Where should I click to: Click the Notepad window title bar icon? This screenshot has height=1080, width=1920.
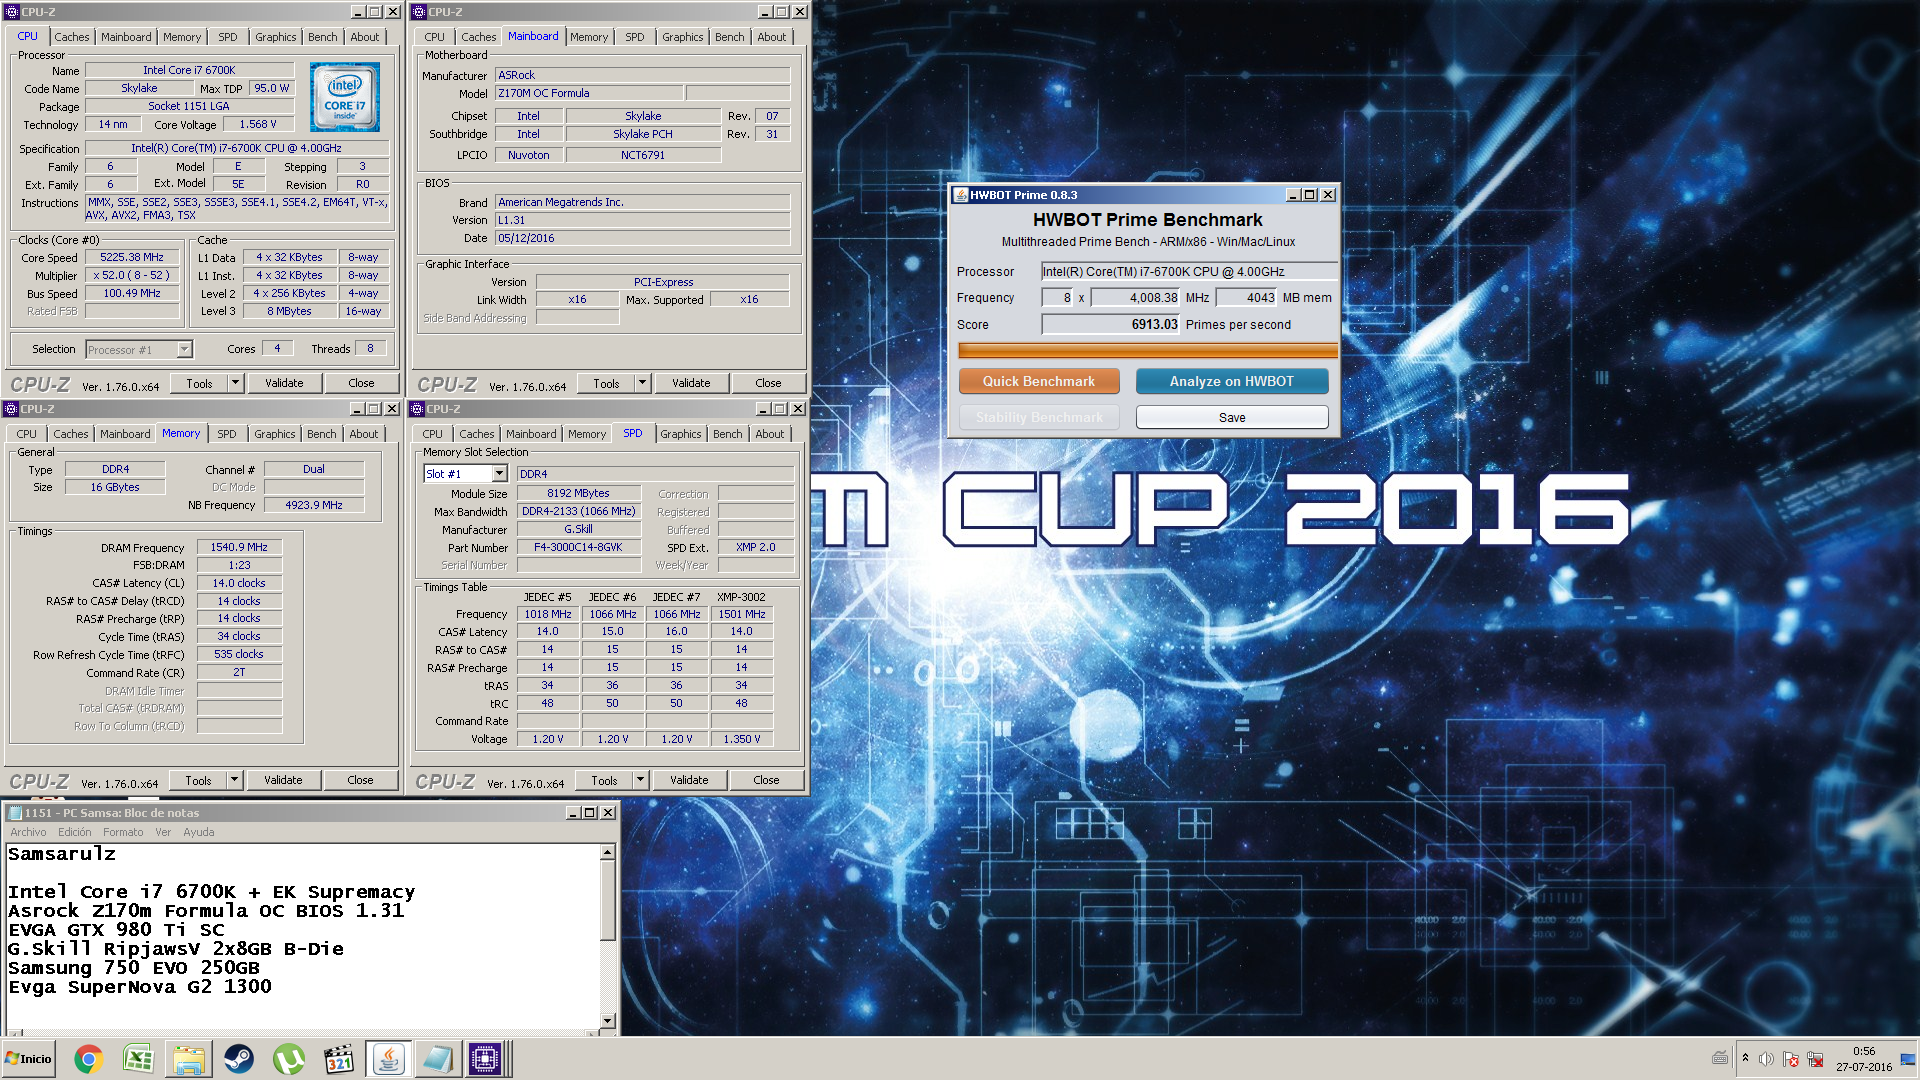tap(14, 813)
